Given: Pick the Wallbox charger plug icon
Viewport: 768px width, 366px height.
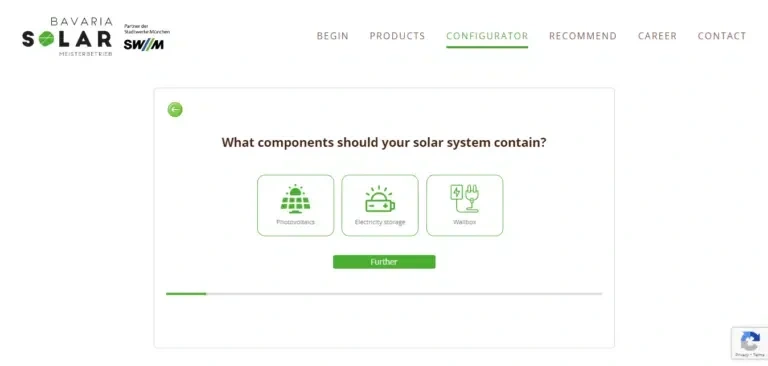Looking at the screenshot, I should coord(464,198).
